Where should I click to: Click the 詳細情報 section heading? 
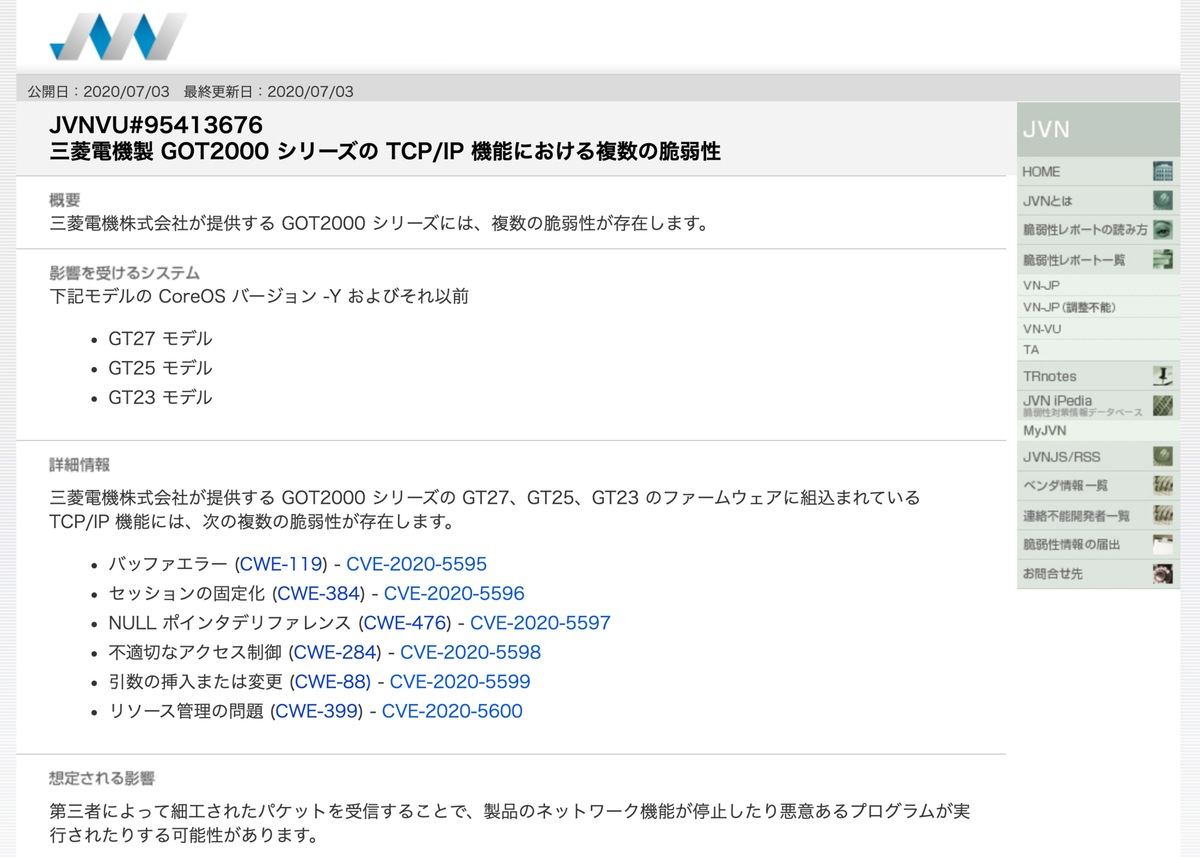80,464
